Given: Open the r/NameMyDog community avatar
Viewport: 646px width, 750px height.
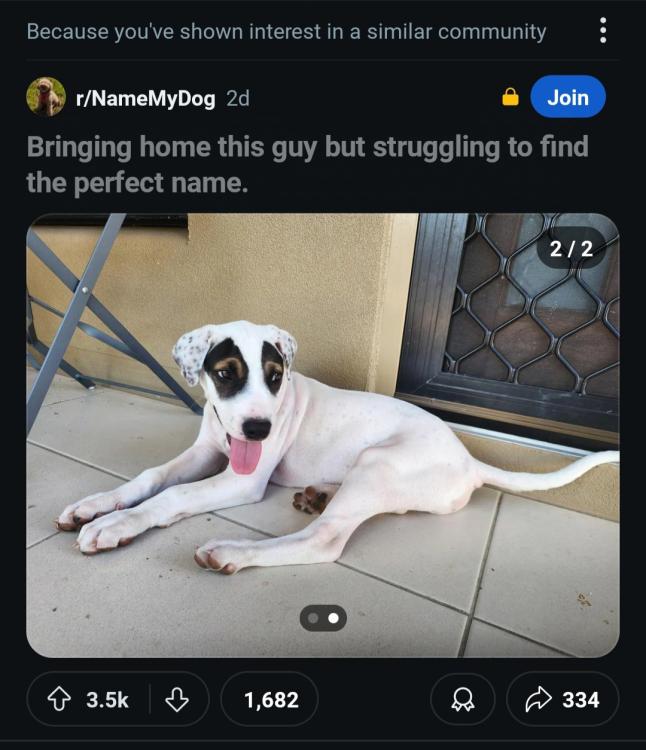Looking at the screenshot, I should (x=45, y=97).
